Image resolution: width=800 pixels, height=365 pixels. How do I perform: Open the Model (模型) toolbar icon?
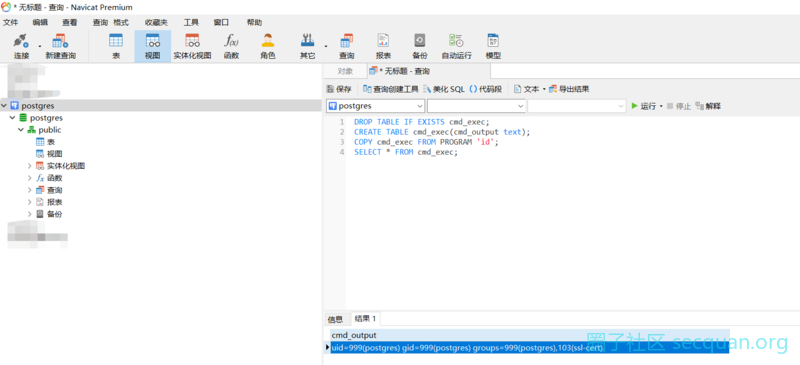[x=493, y=47]
